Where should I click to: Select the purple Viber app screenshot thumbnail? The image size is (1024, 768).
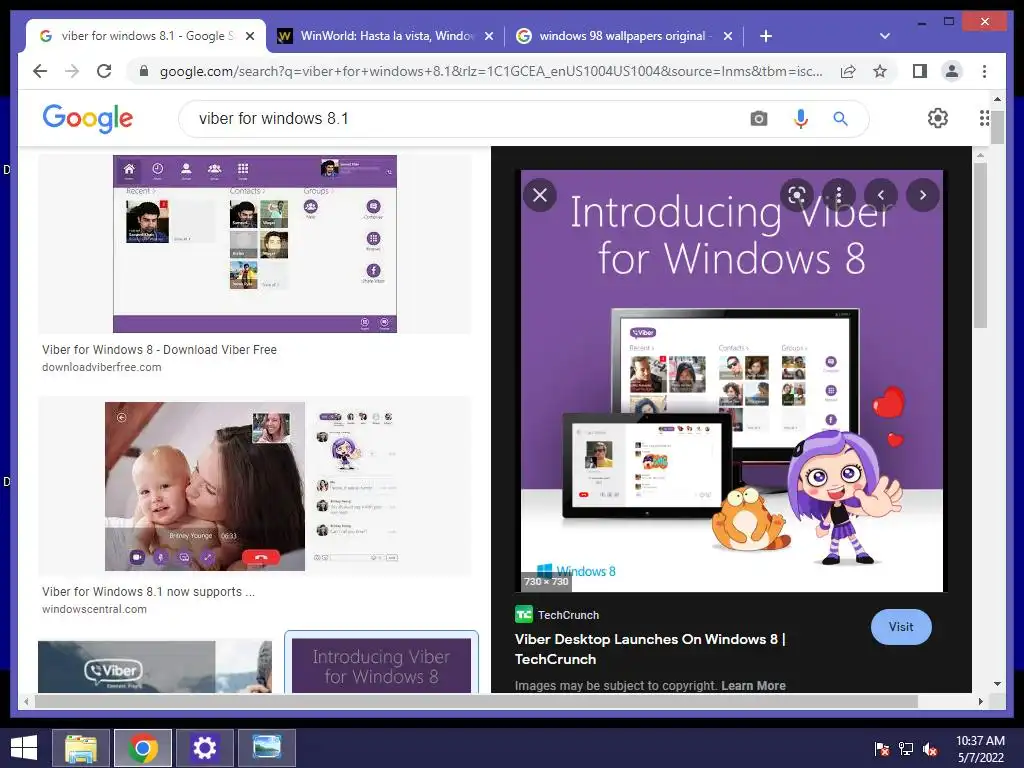click(255, 244)
